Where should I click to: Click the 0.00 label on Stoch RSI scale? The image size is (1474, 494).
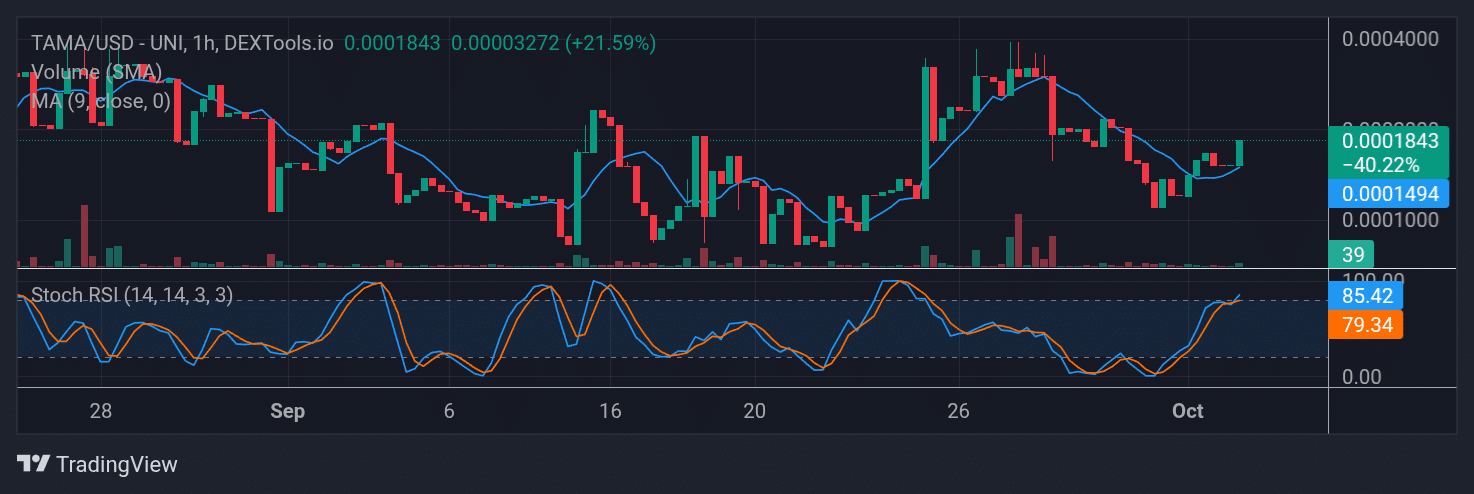1364,376
